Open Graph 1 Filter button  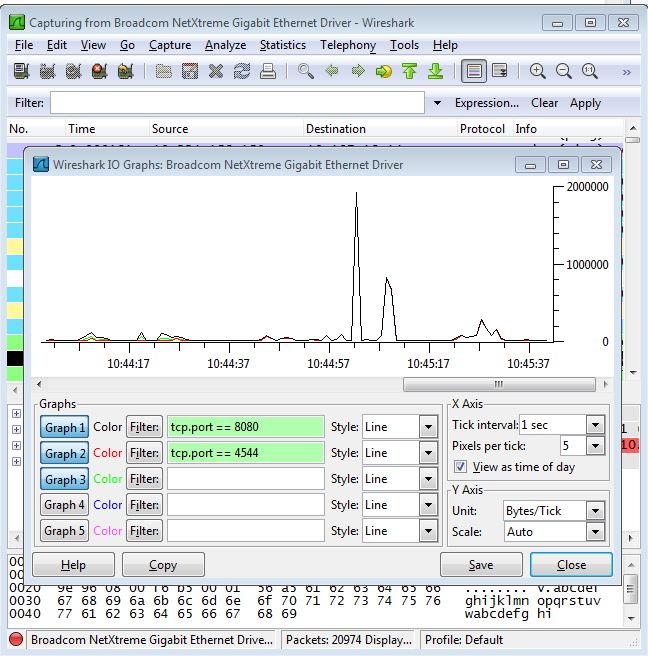(x=144, y=427)
